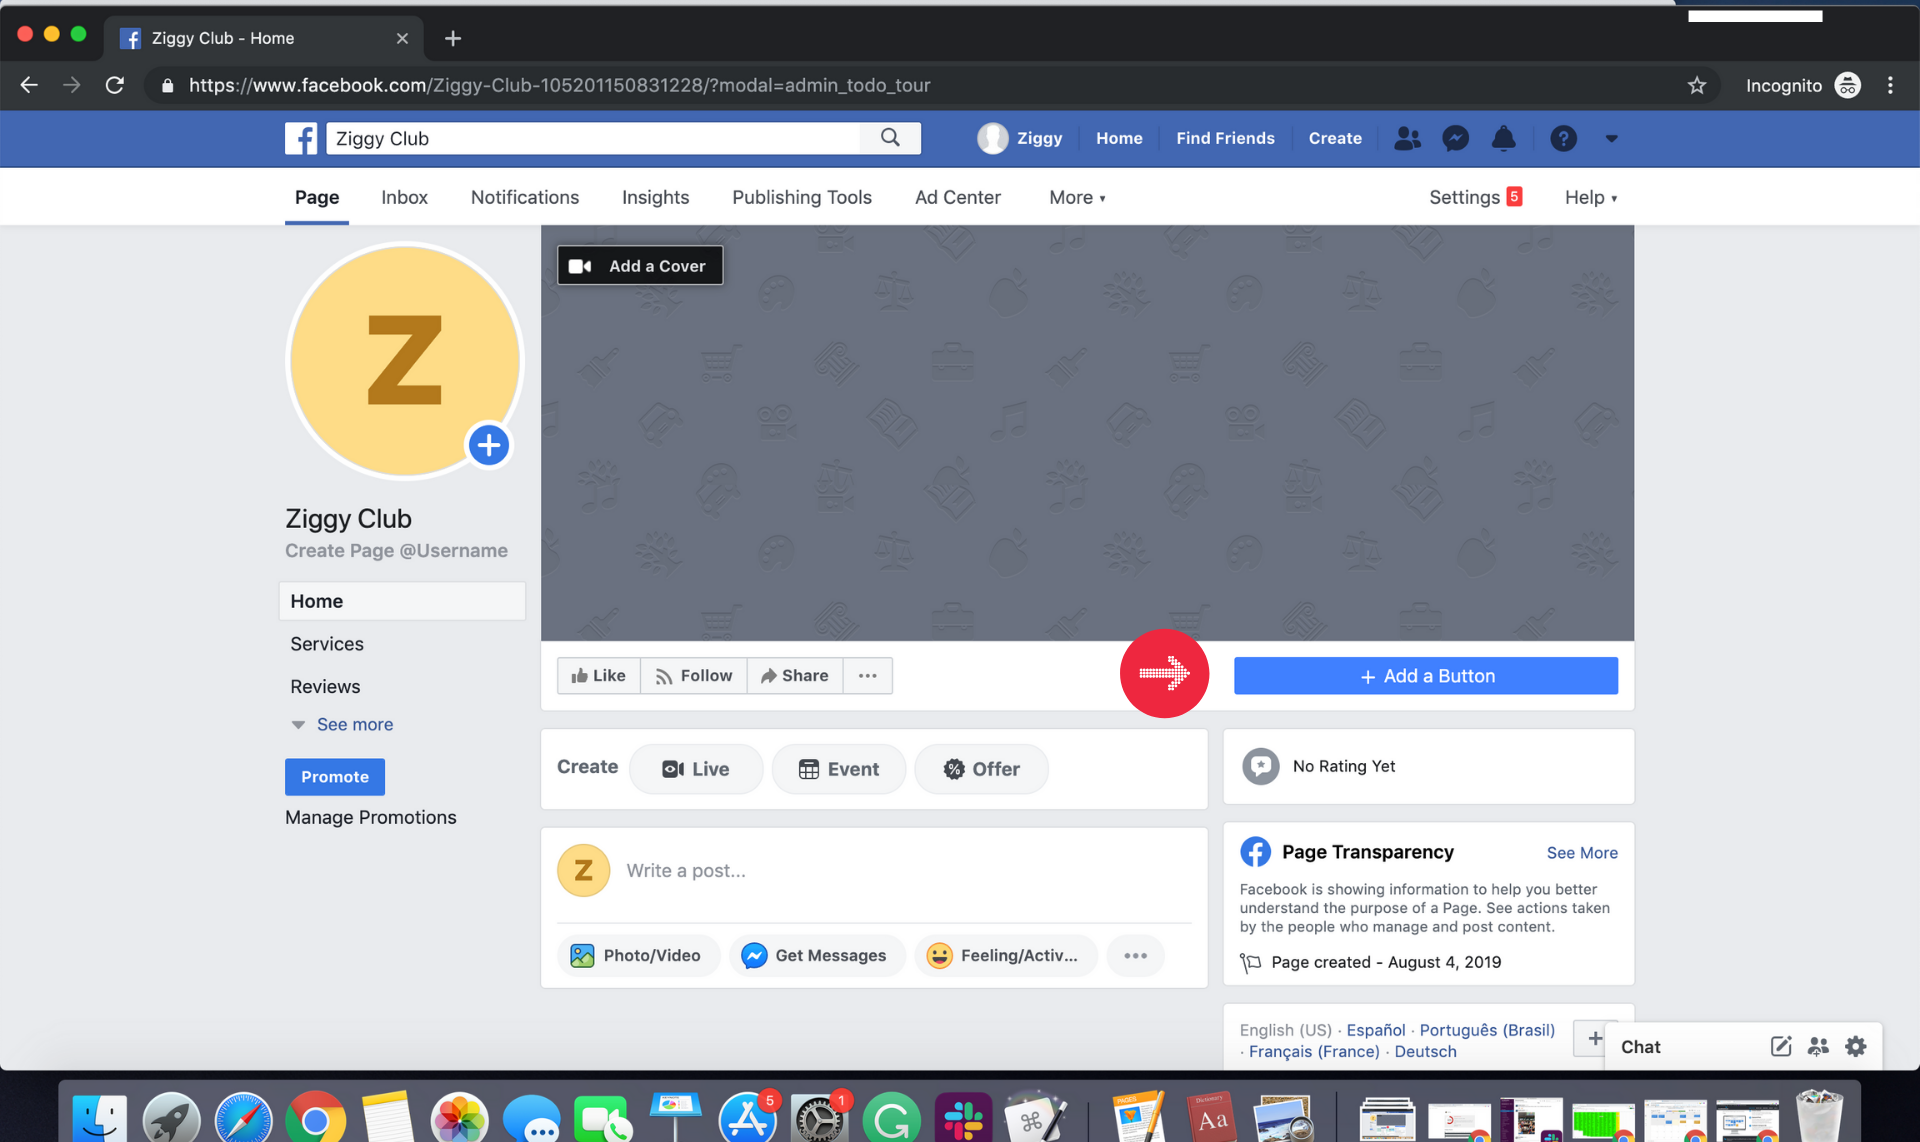The image size is (1920, 1142).
Task: Expand the account dropdown arrow
Action: pos(1611,139)
